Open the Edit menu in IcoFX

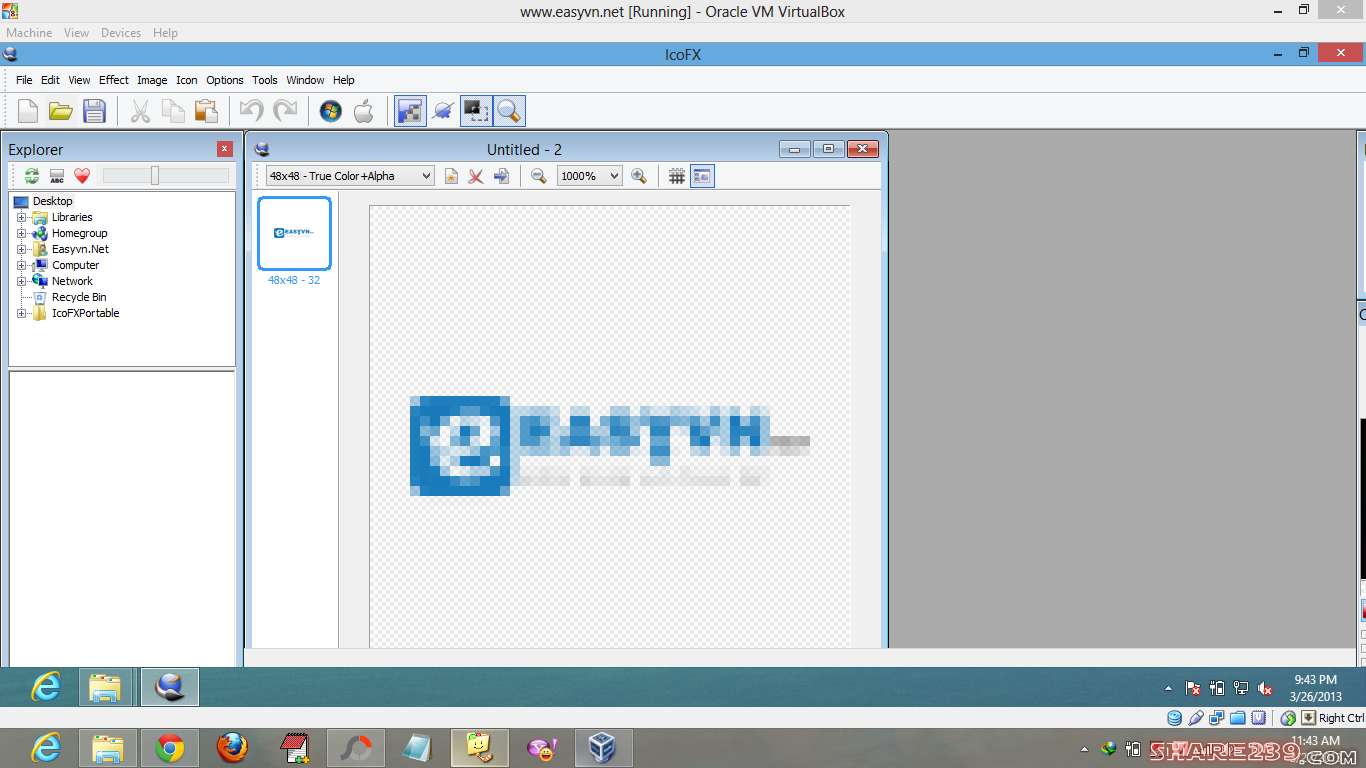(50, 80)
